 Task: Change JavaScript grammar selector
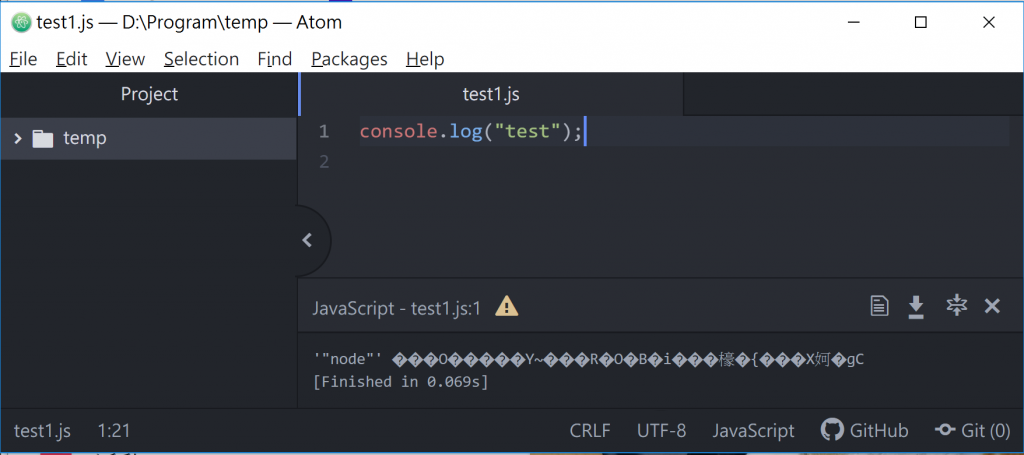point(754,431)
